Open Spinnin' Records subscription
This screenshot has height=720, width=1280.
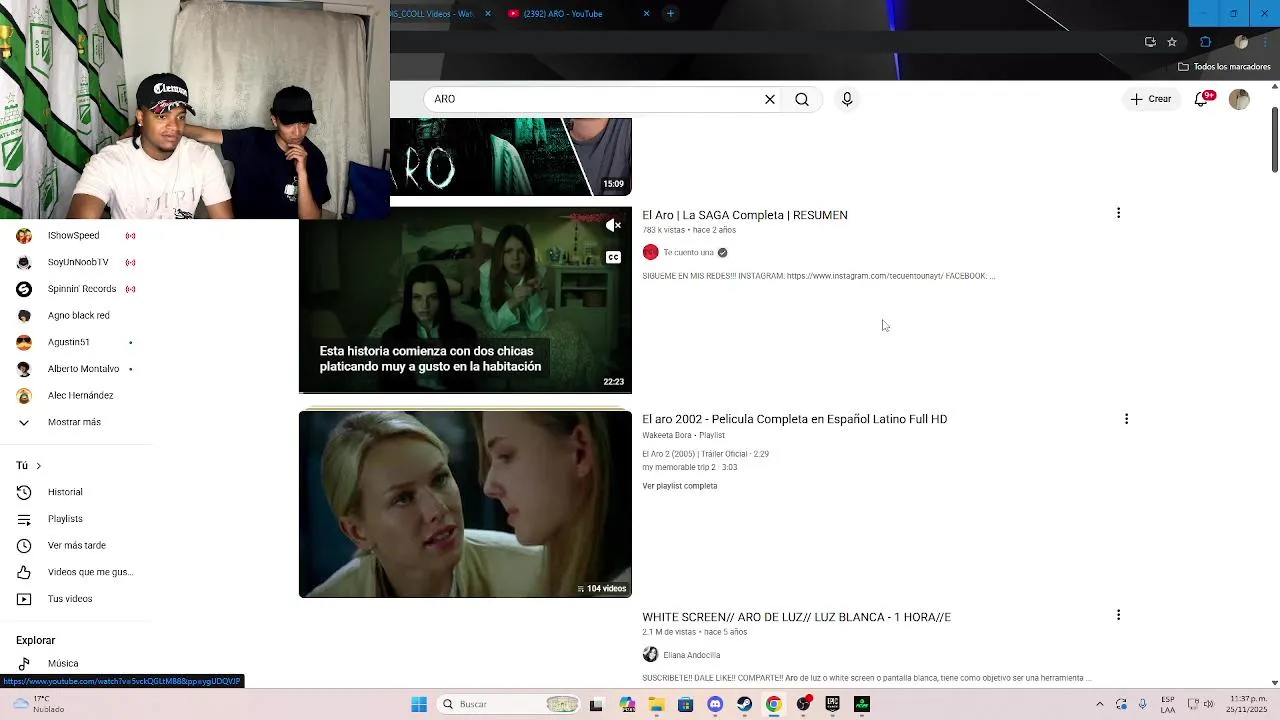(x=76, y=289)
